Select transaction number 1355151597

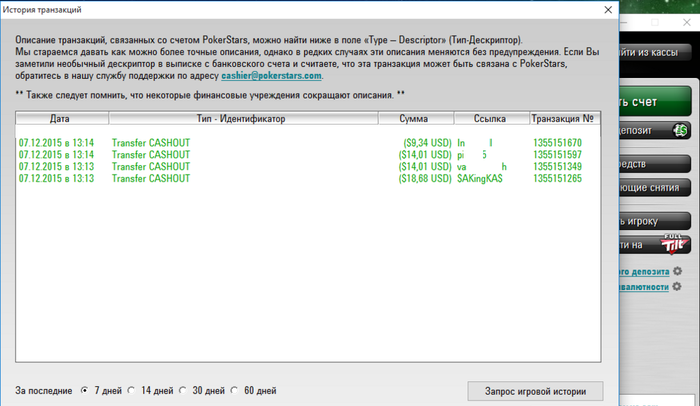click(557, 155)
